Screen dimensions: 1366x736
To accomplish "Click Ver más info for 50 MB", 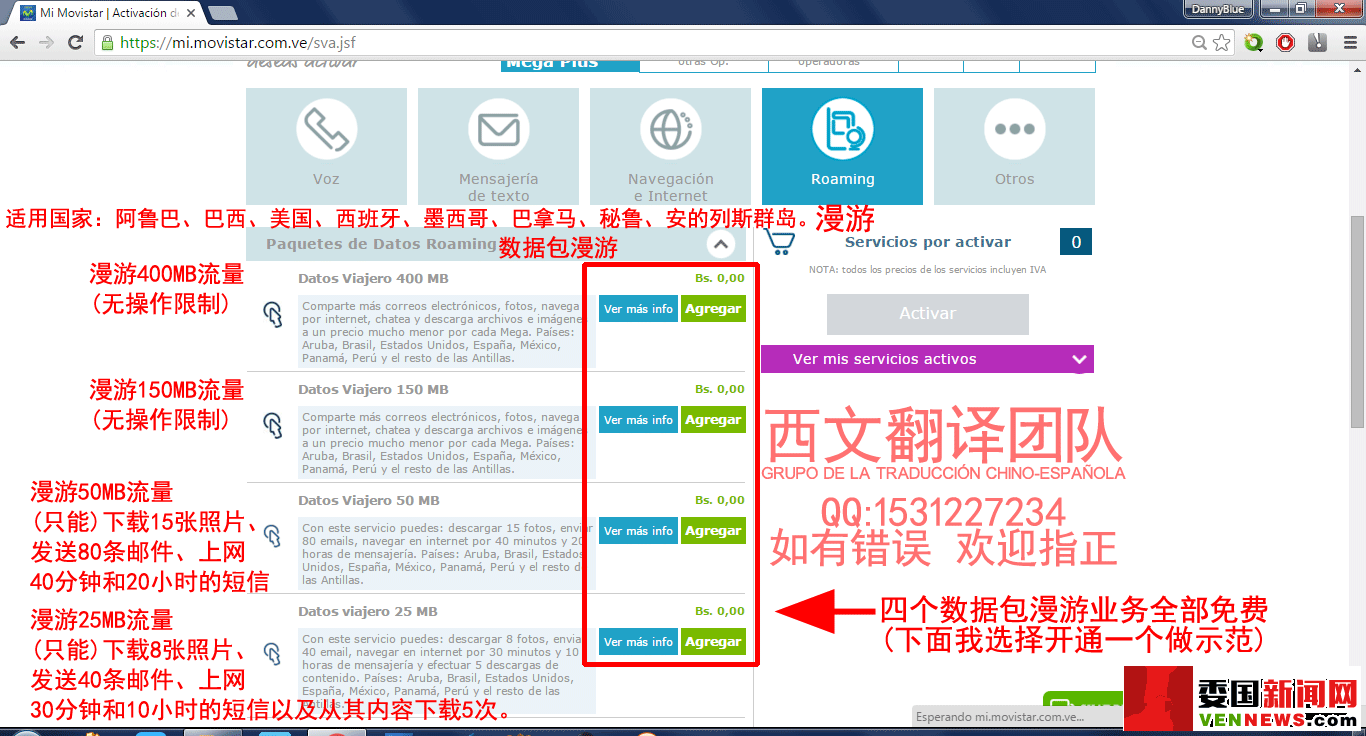I will (638, 531).
